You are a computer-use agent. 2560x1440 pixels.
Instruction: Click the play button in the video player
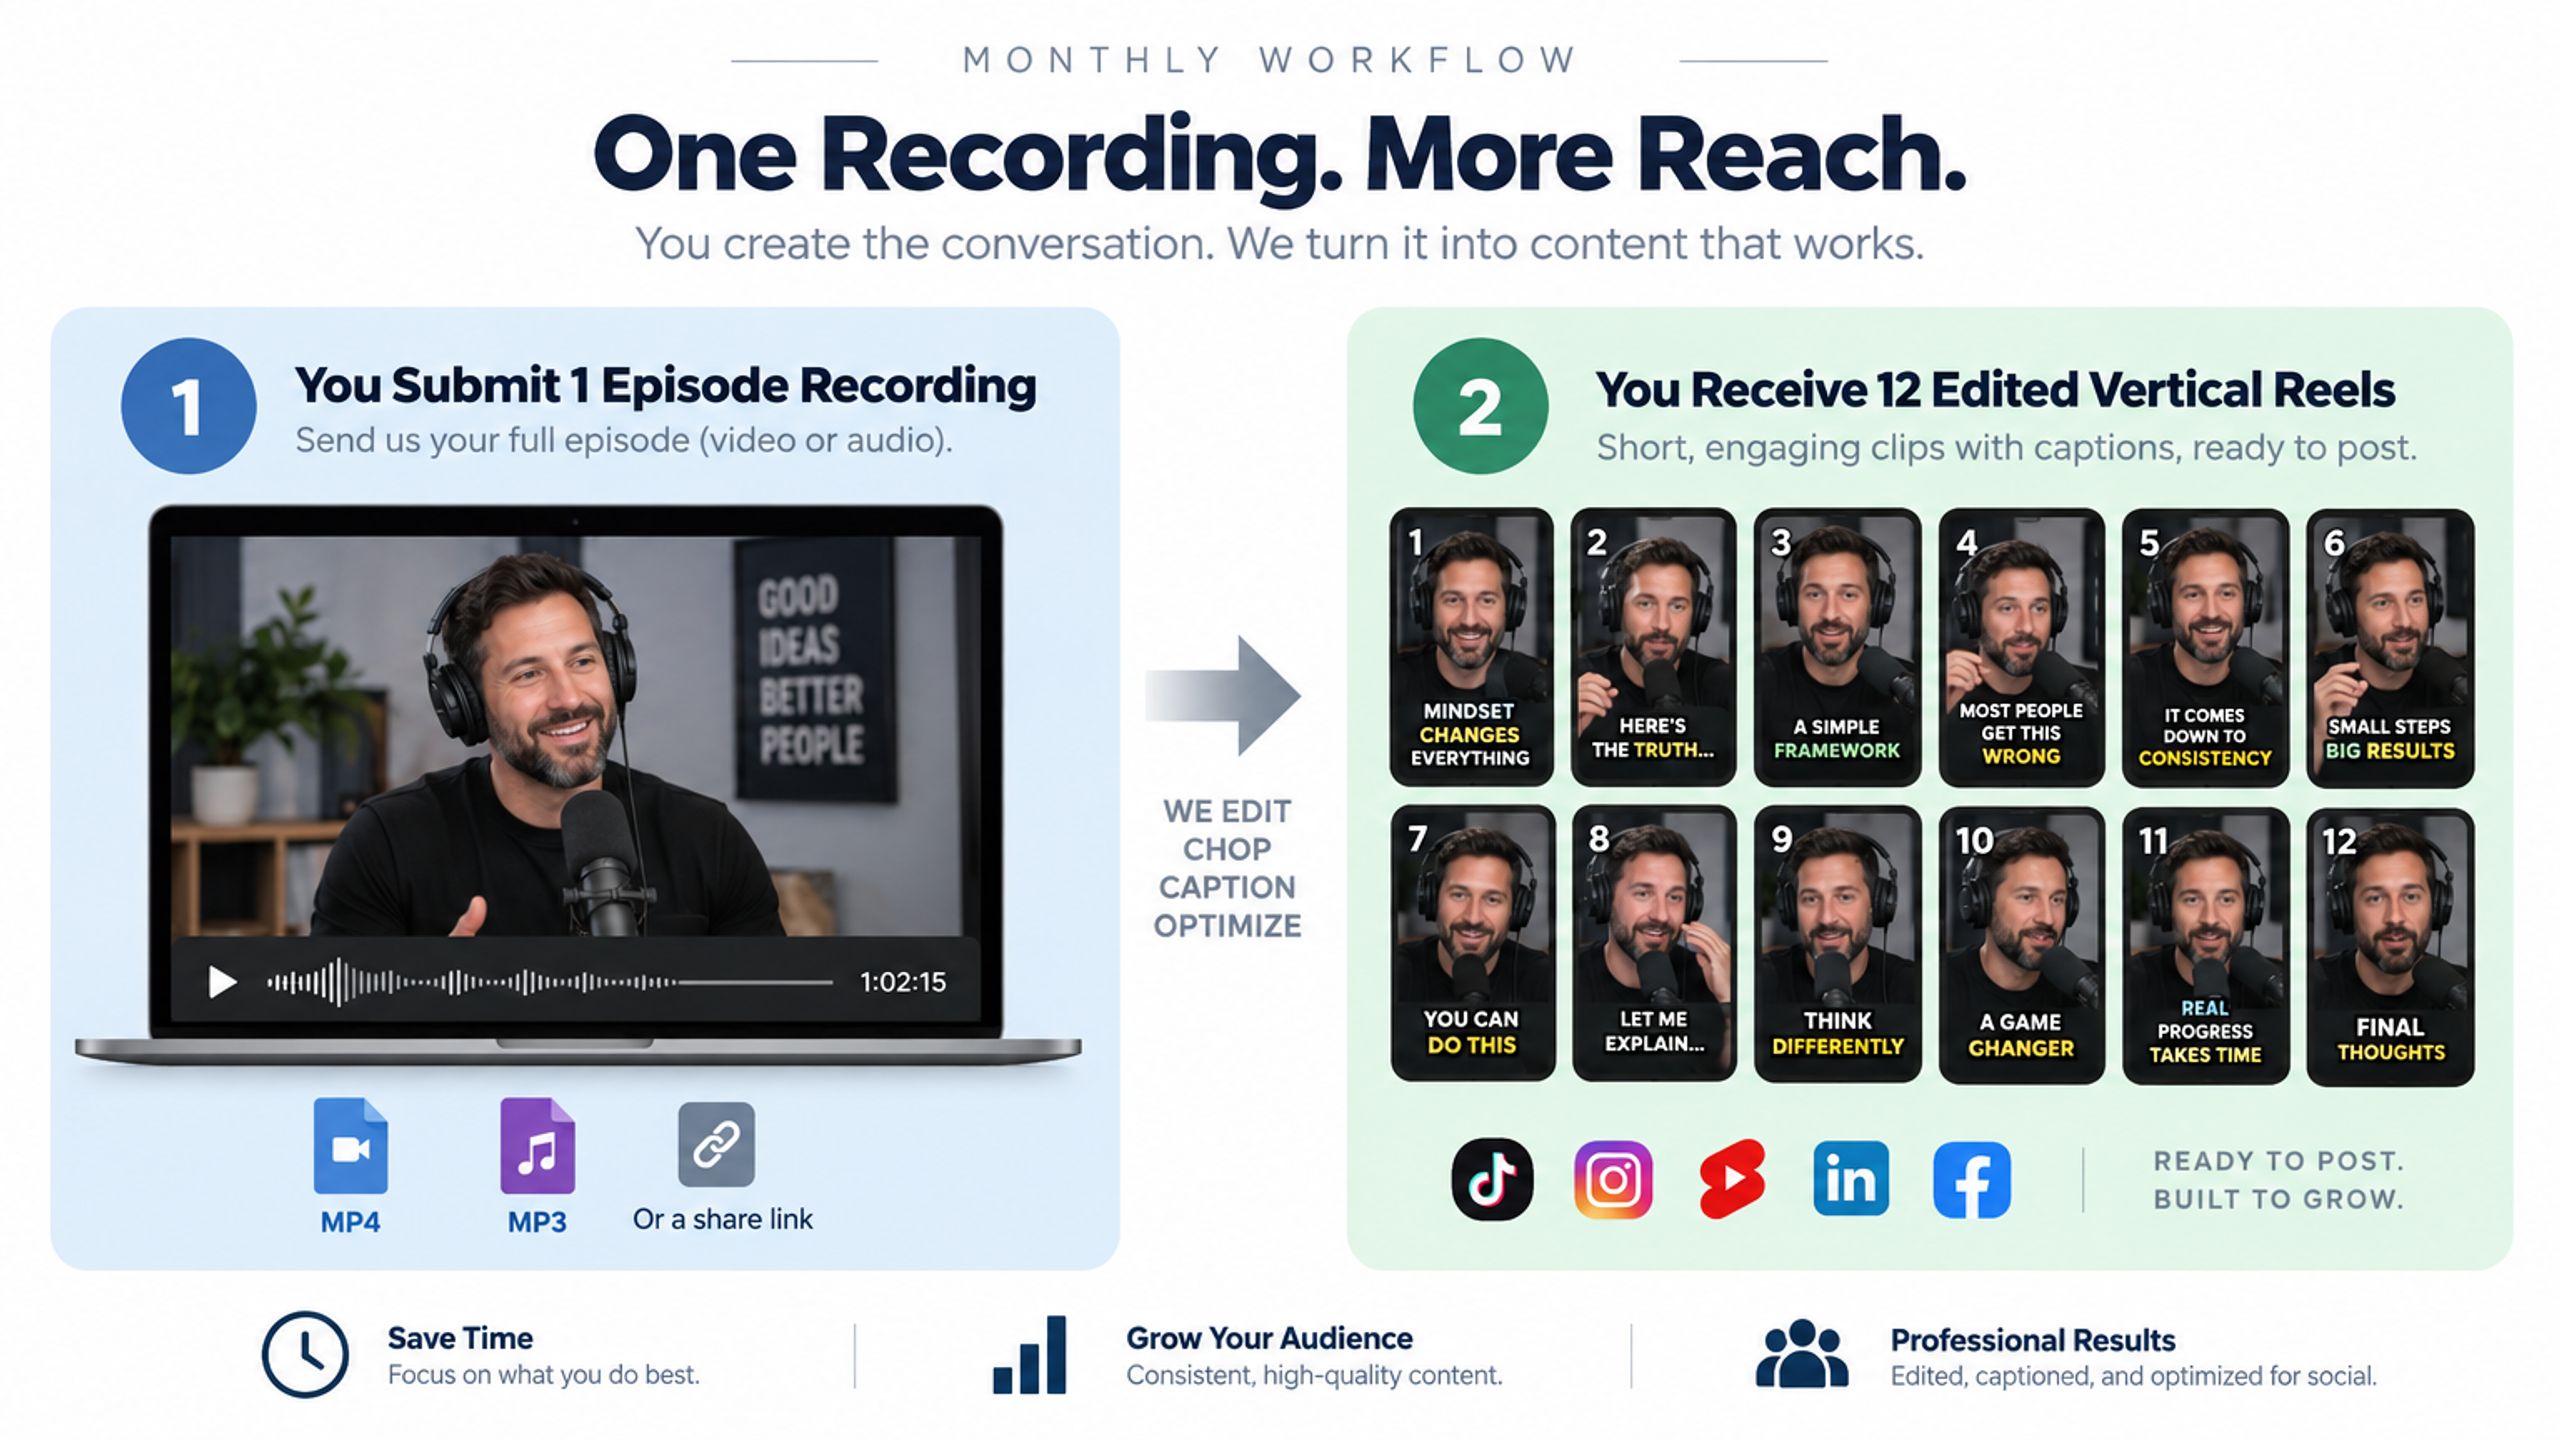221,982
